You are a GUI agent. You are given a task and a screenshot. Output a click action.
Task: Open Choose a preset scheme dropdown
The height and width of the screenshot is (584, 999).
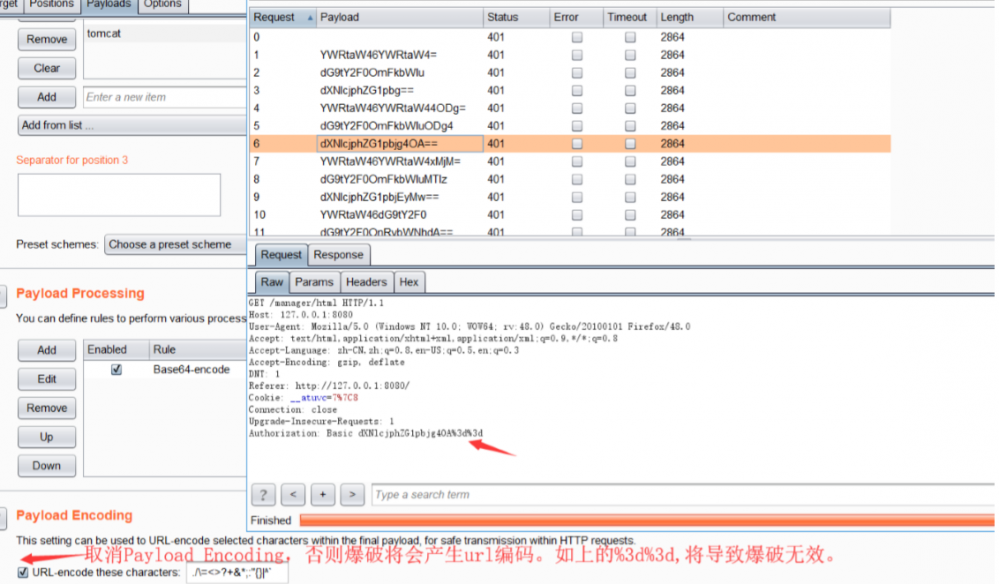coord(175,245)
